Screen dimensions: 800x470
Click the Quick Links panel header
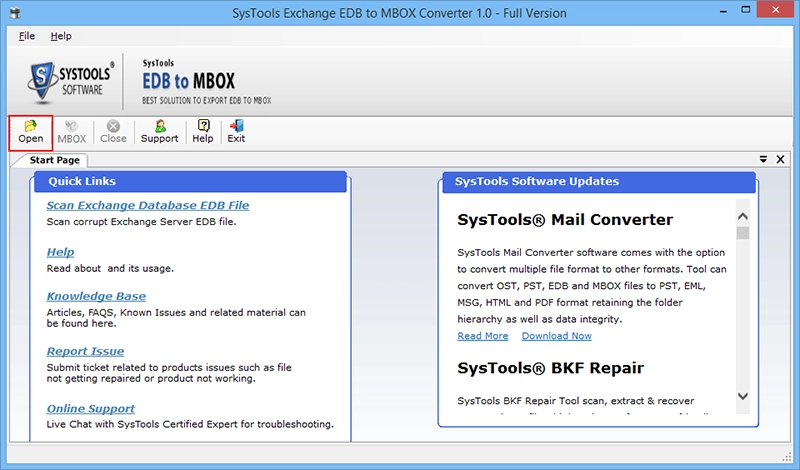190,182
